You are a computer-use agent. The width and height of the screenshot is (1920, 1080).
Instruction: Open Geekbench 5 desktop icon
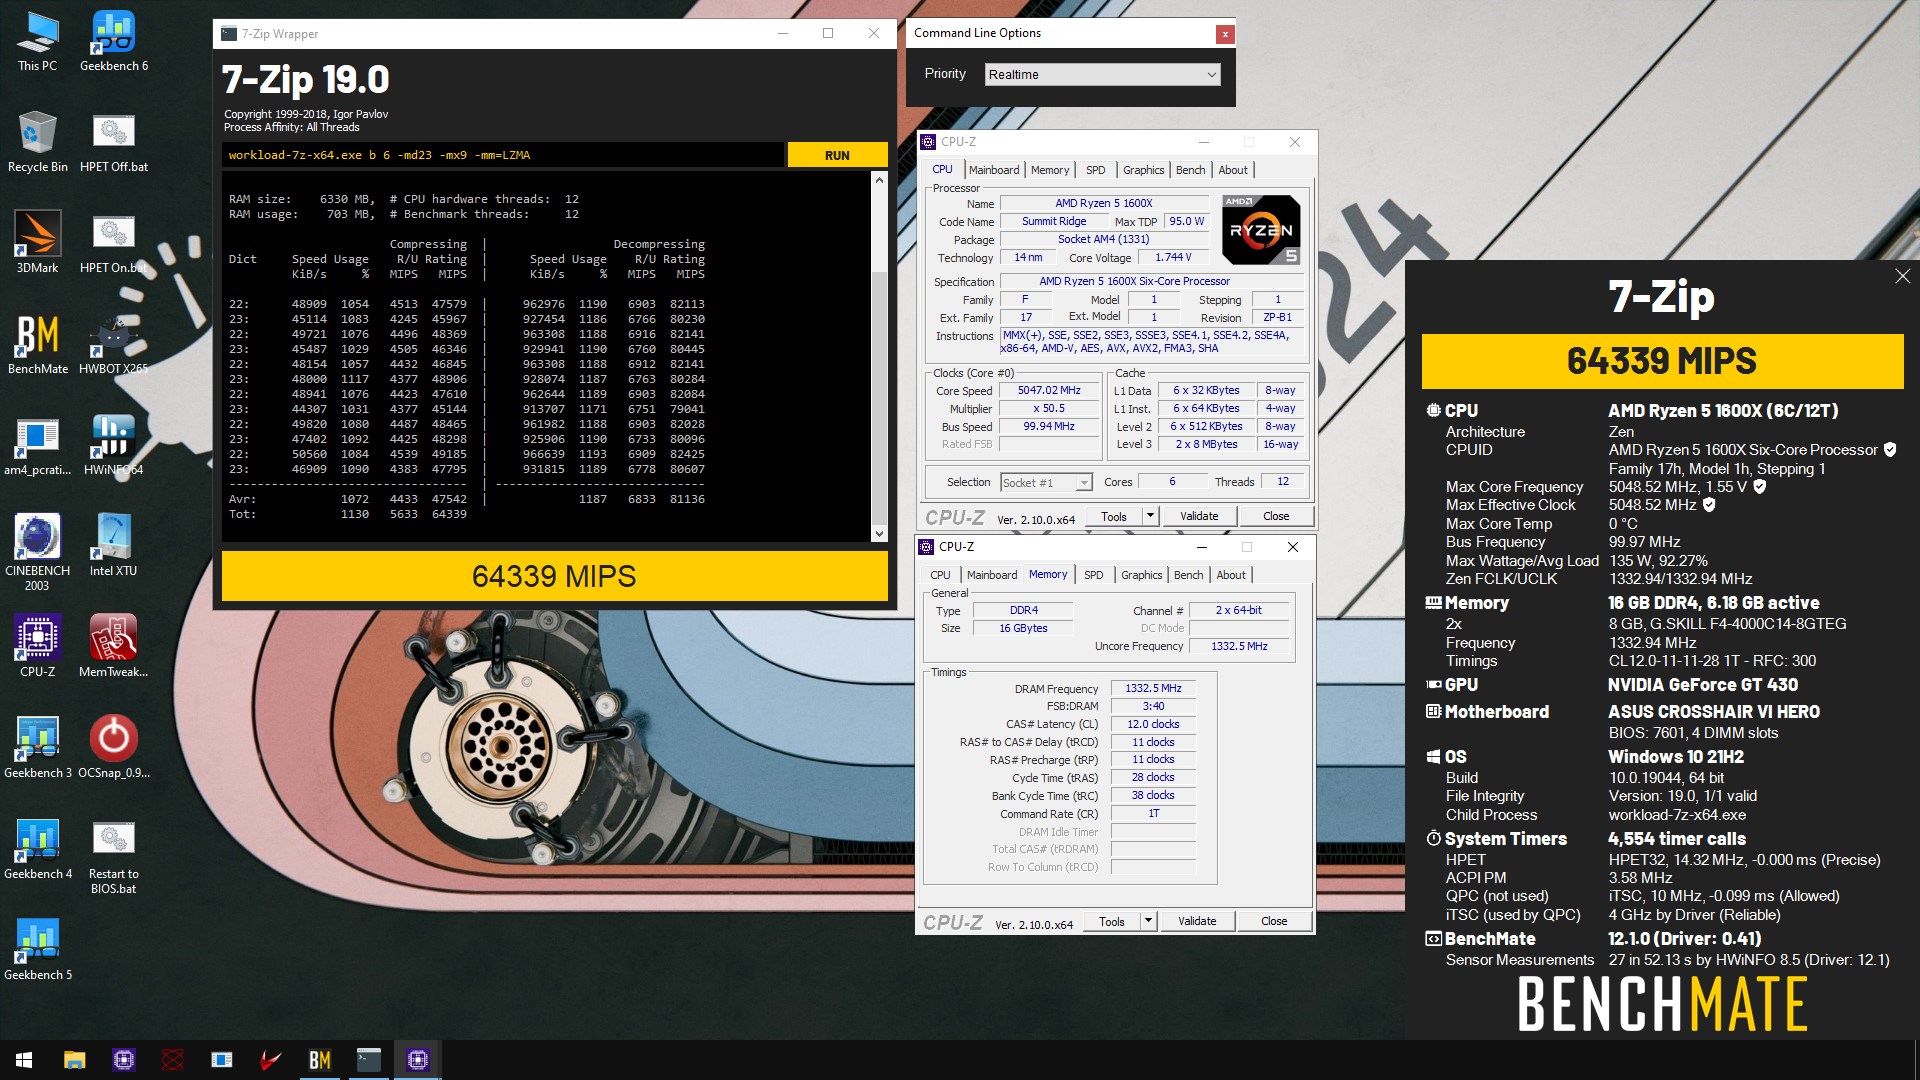click(x=38, y=951)
